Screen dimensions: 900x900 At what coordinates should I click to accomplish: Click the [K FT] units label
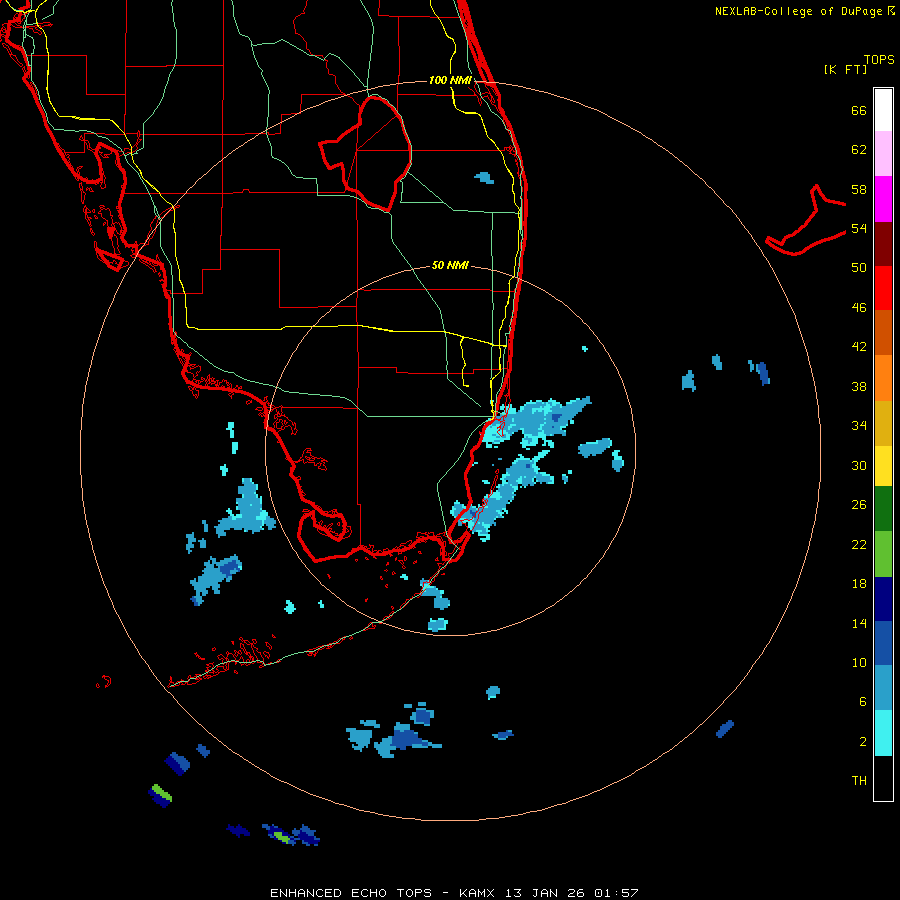point(845,69)
